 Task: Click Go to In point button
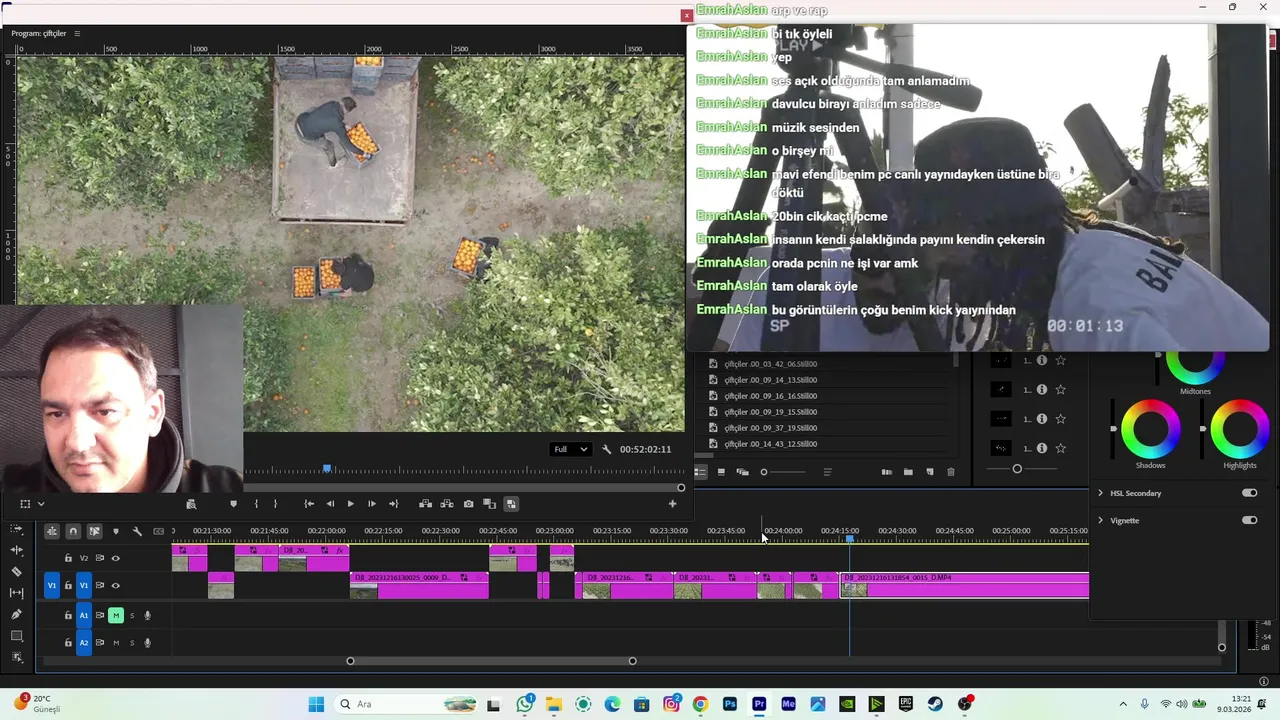[x=309, y=504]
